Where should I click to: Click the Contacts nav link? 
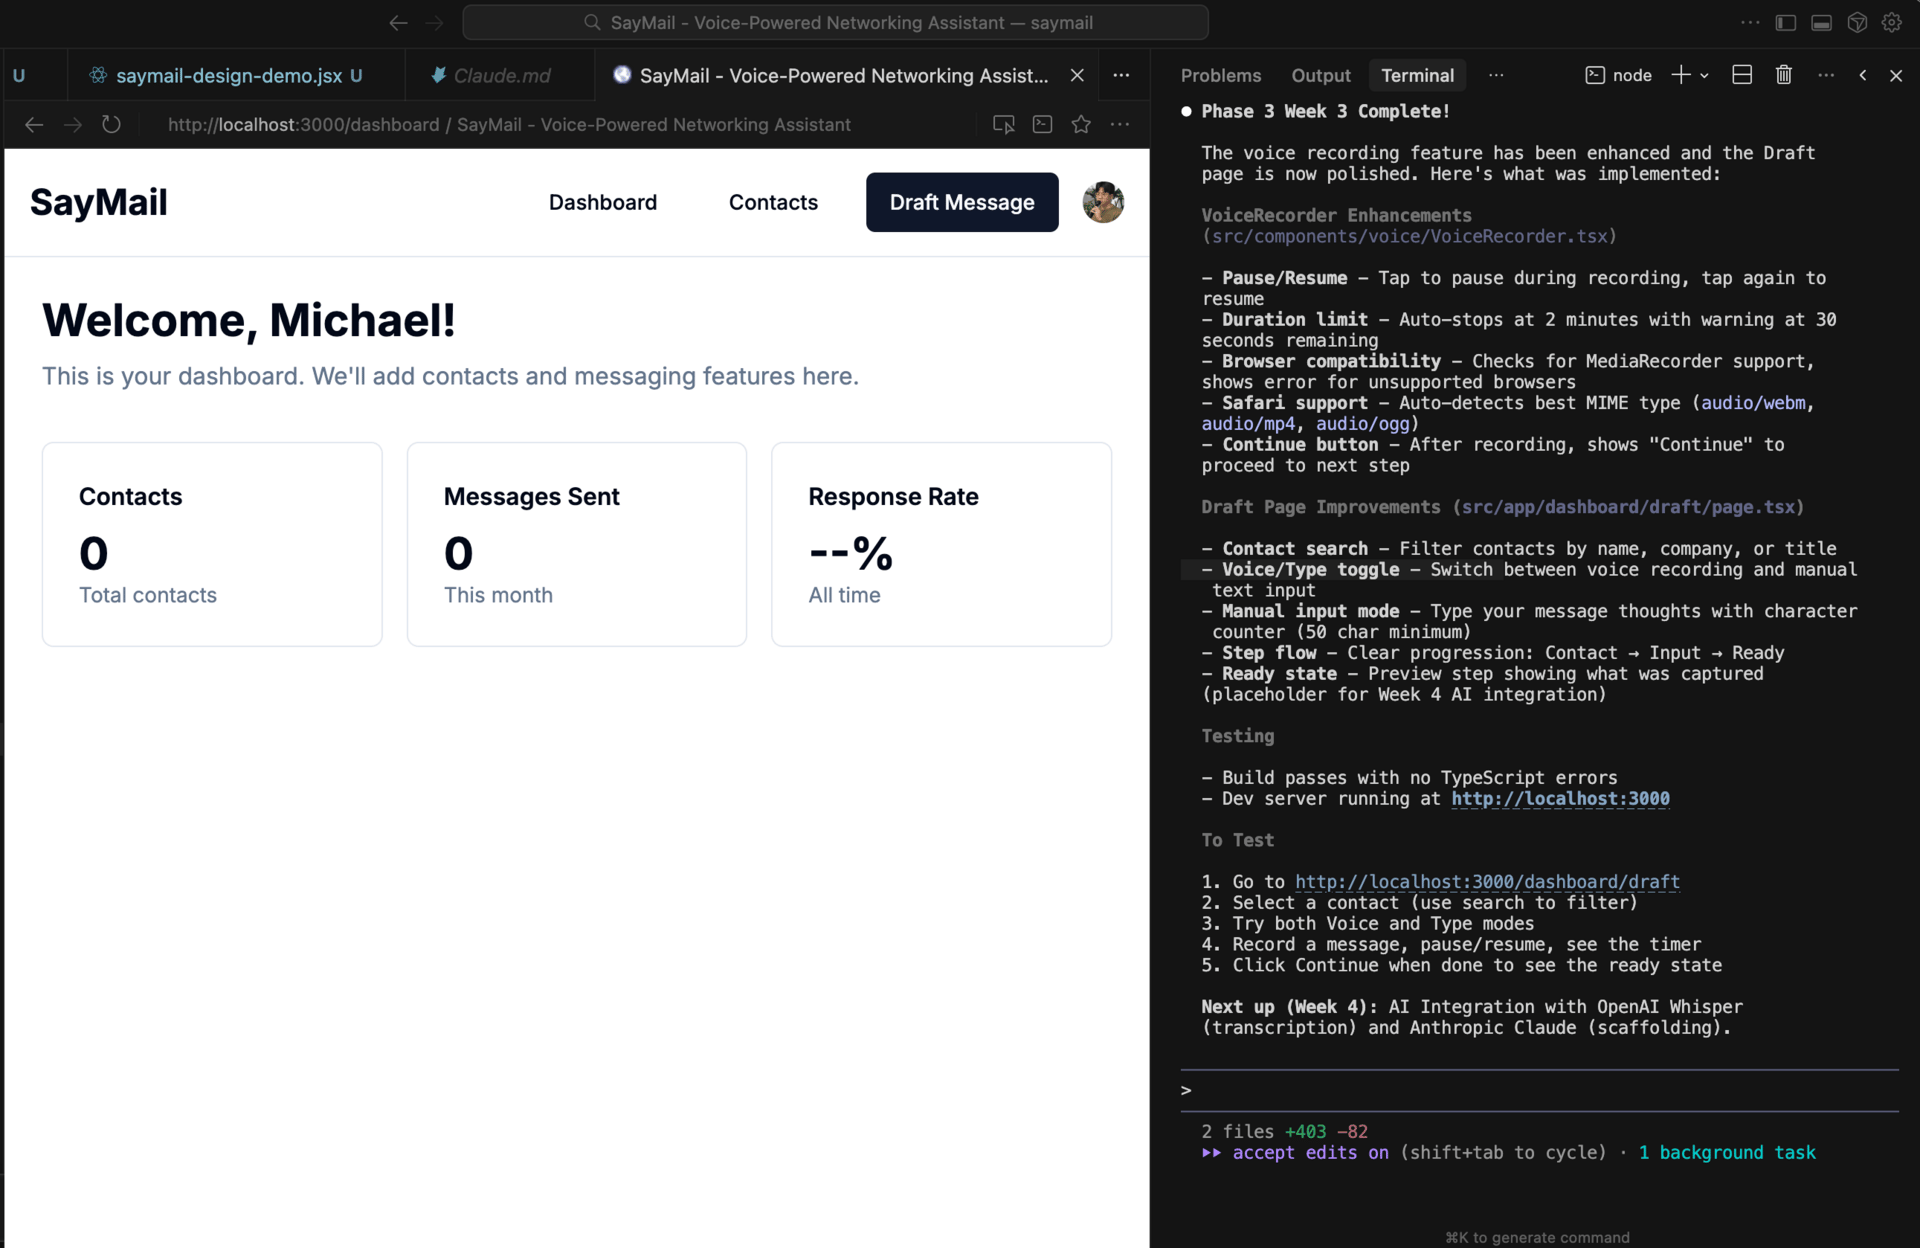tap(773, 202)
